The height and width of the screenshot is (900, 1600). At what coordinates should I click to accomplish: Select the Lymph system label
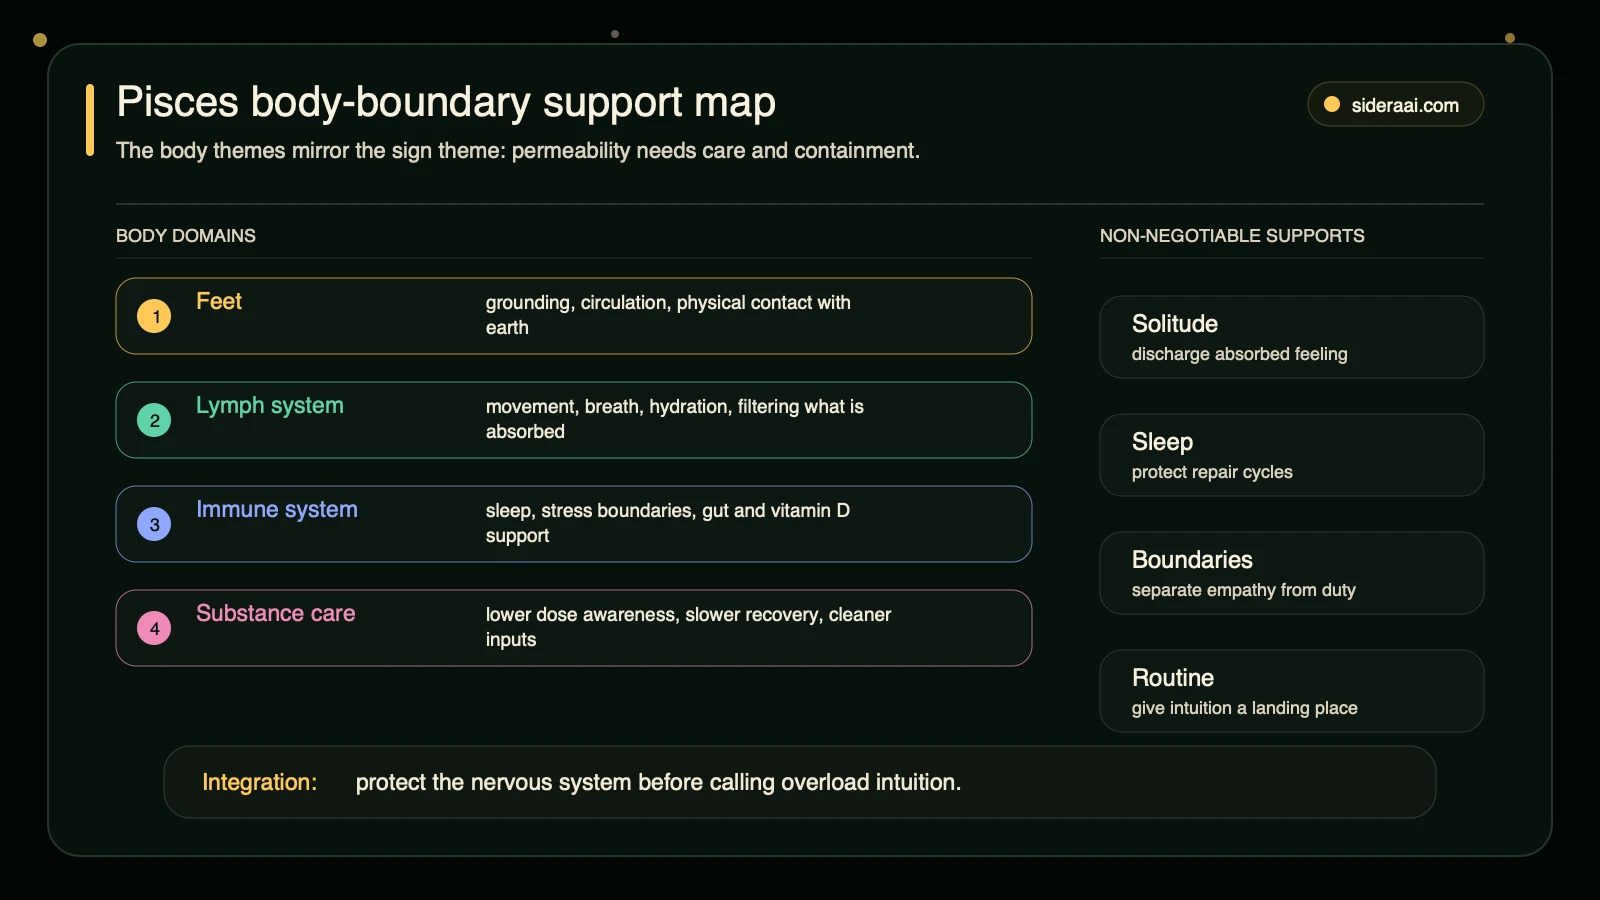pos(270,406)
